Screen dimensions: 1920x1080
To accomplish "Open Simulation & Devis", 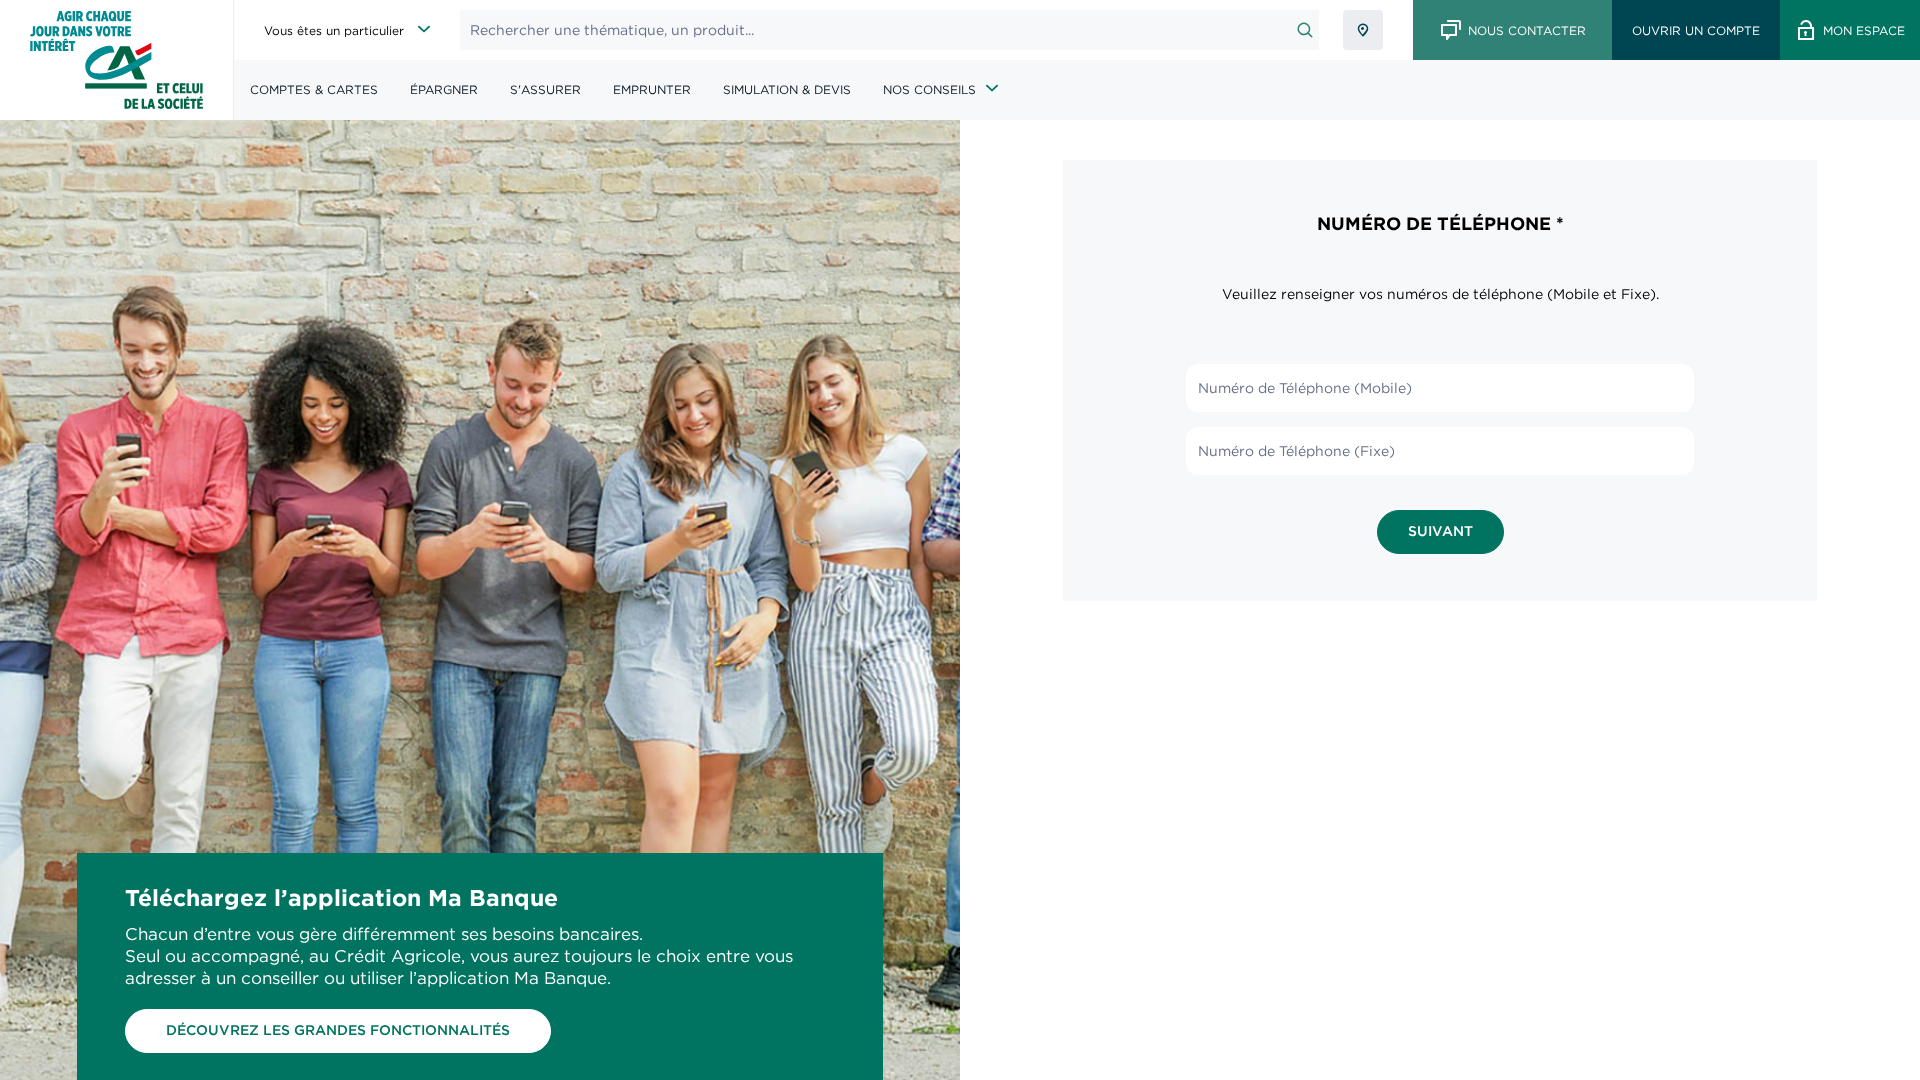I will (787, 90).
